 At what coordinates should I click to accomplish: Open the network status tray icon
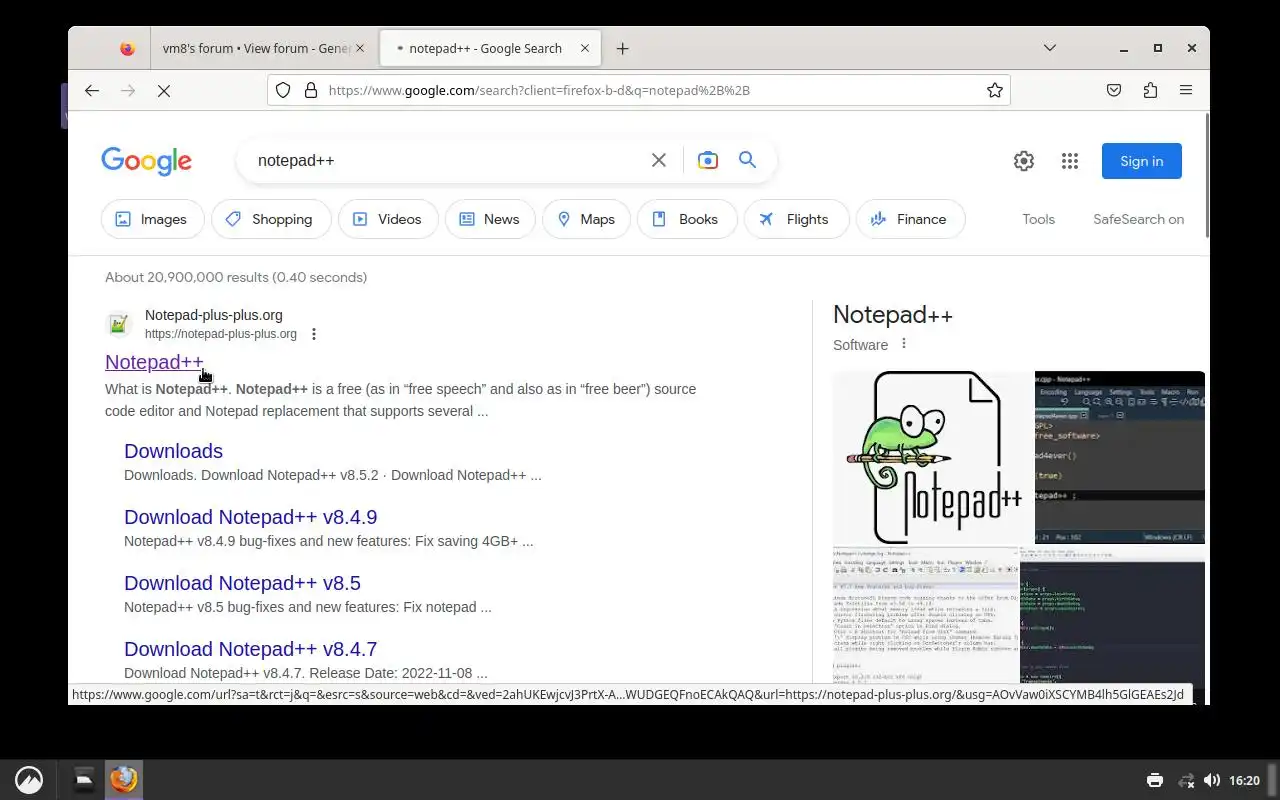click(1186, 780)
